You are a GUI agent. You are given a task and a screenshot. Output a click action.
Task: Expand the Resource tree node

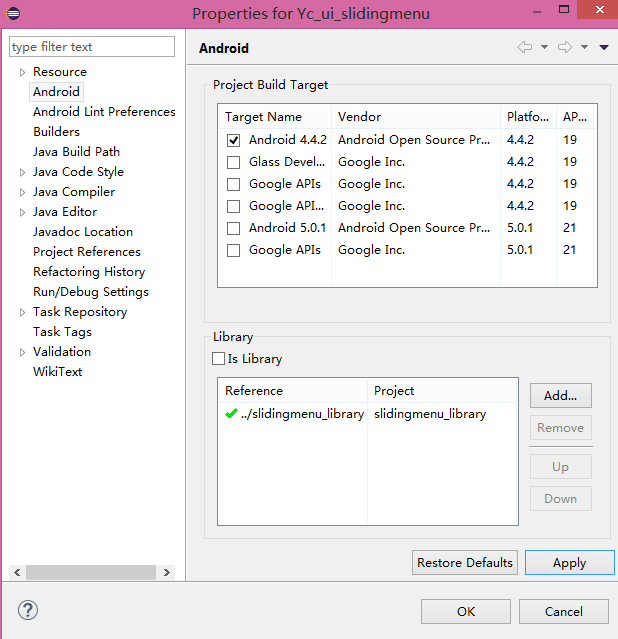pyautogui.click(x=22, y=72)
